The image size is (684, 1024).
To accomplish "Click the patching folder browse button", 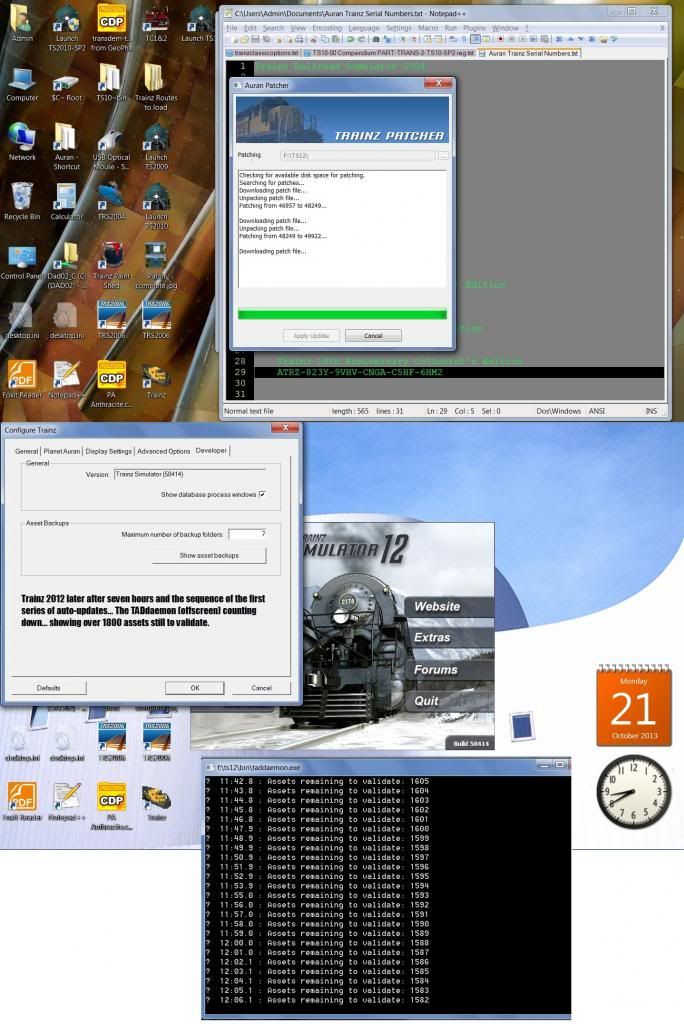I will pyautogui.click(x=443, y=155).
